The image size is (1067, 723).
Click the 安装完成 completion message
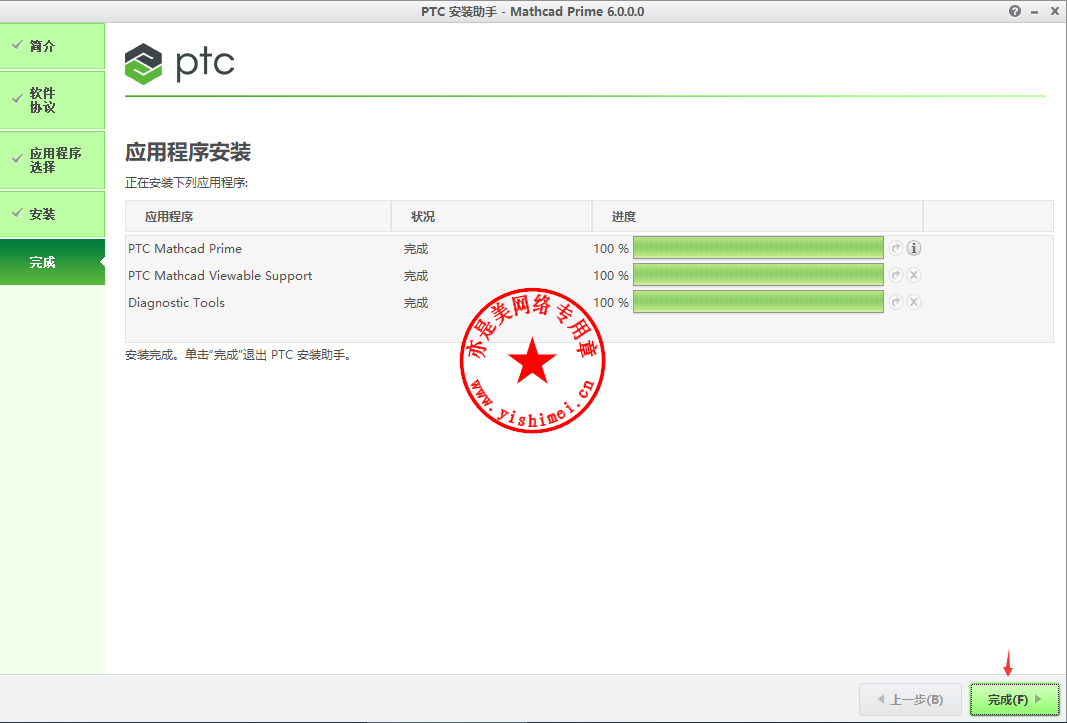238,355
